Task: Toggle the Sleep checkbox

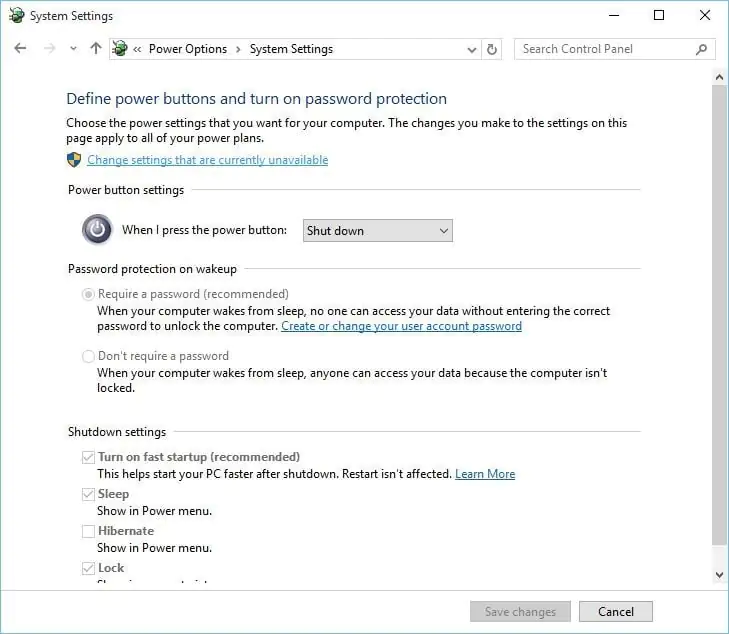Action: click(x=88, y=494)
